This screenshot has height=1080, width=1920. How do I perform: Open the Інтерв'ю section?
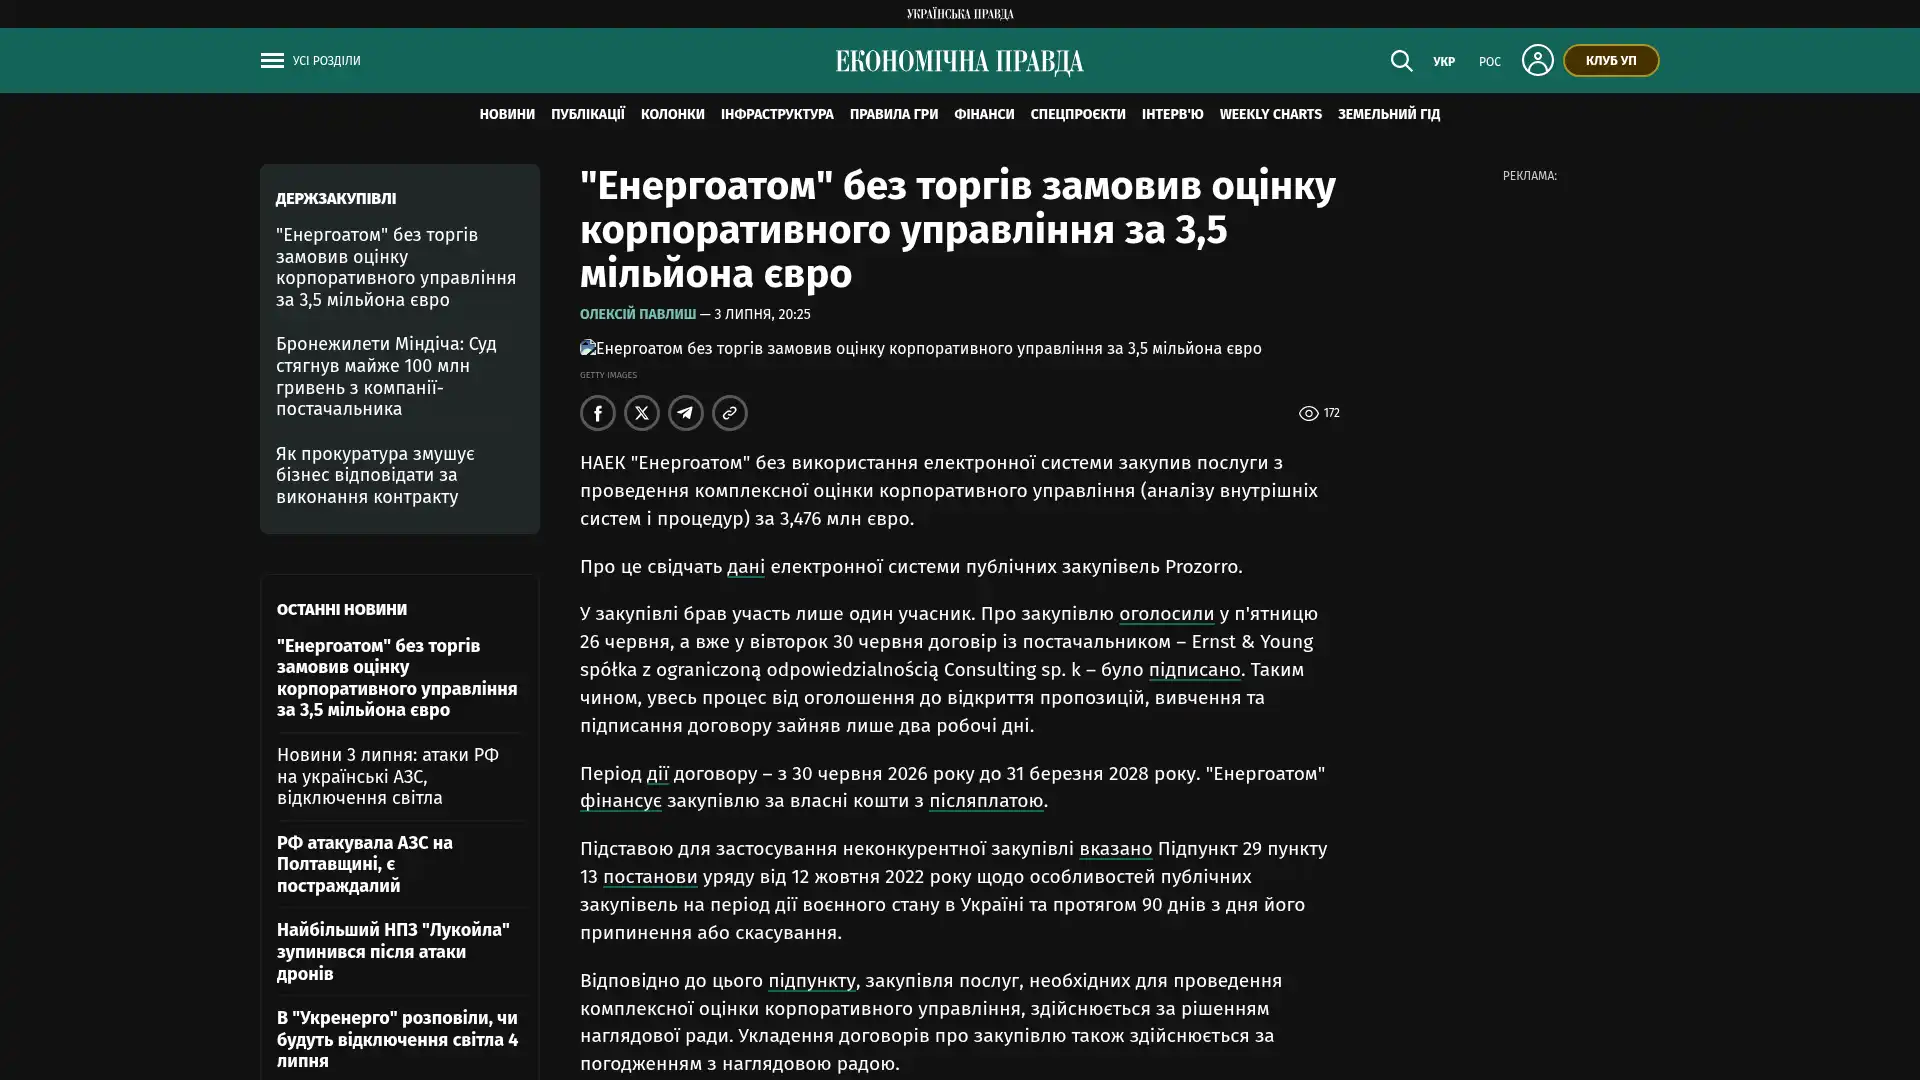click(x=1173, y=115)
